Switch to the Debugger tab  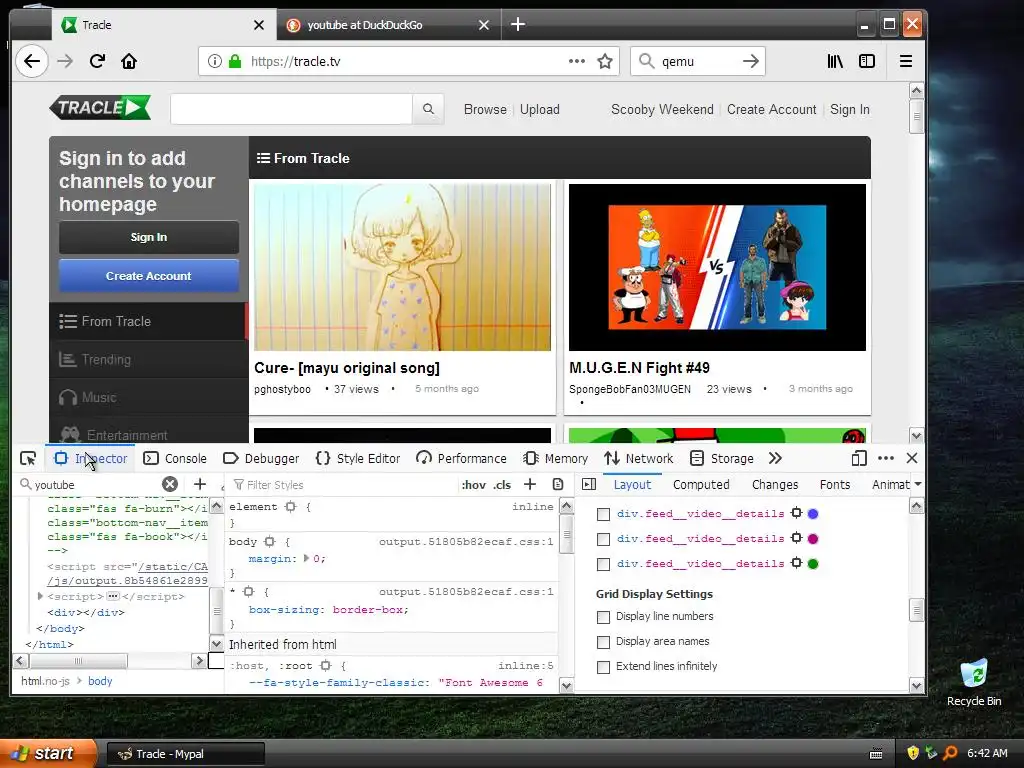[261, 458]
